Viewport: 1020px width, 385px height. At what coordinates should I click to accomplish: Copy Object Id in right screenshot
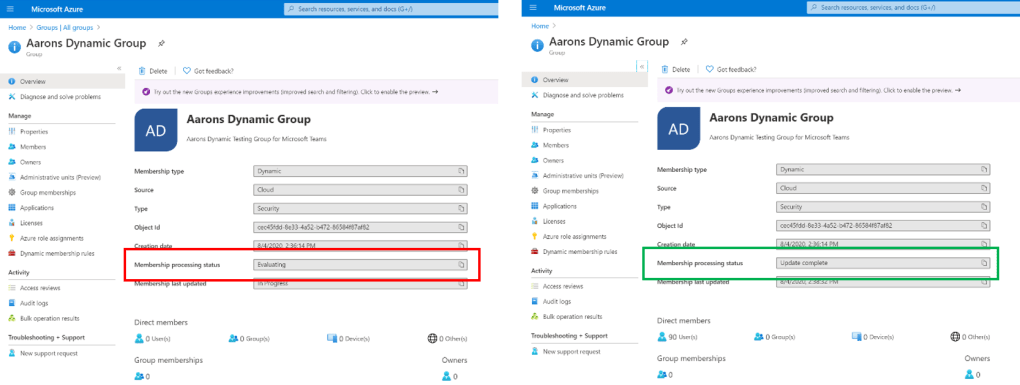tap(984, 226)
